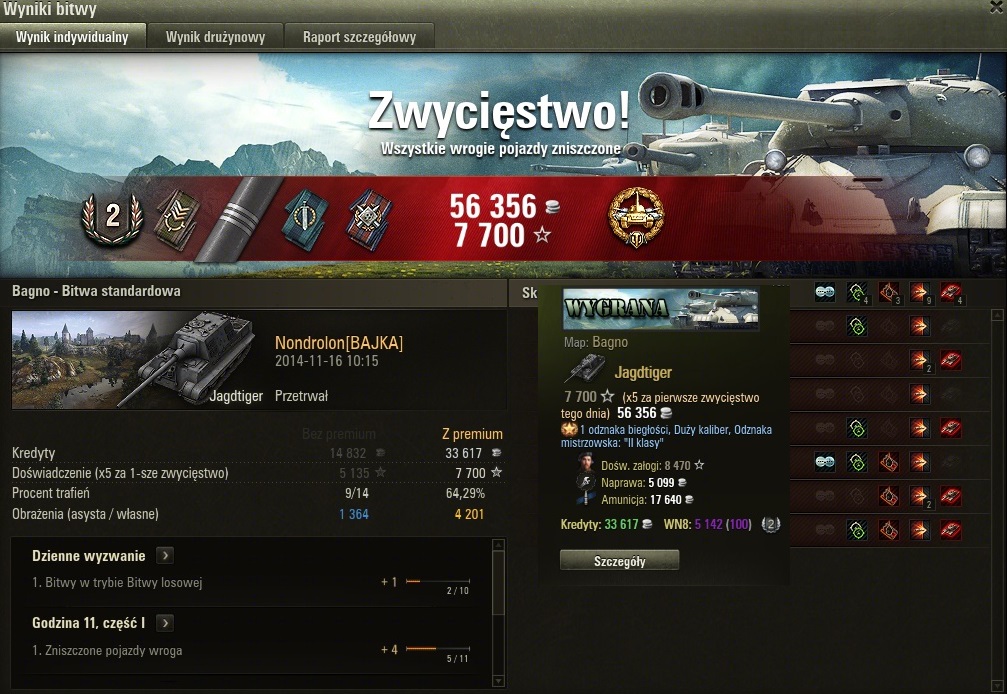Click the orange damage arrow header icon
1007x694 pixels.
pyautogui.click(x=920, y=293)
